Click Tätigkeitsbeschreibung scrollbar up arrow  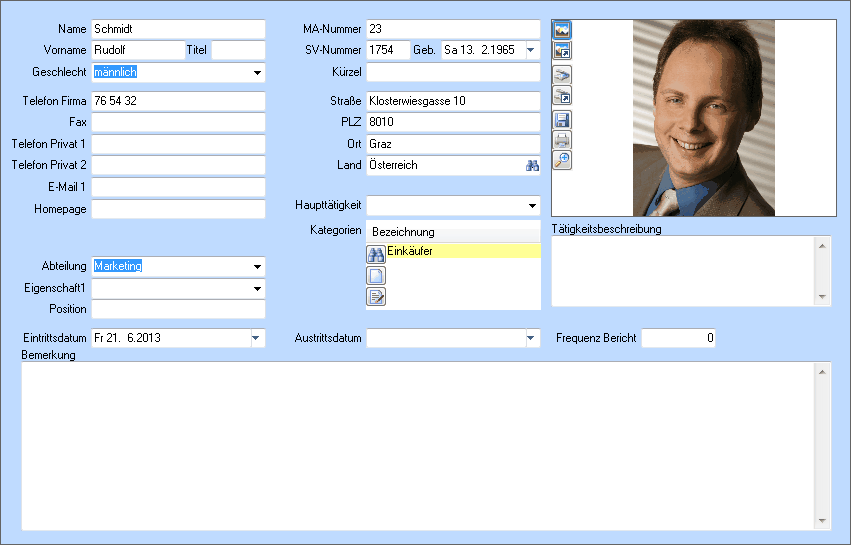(x=822, y=246)
